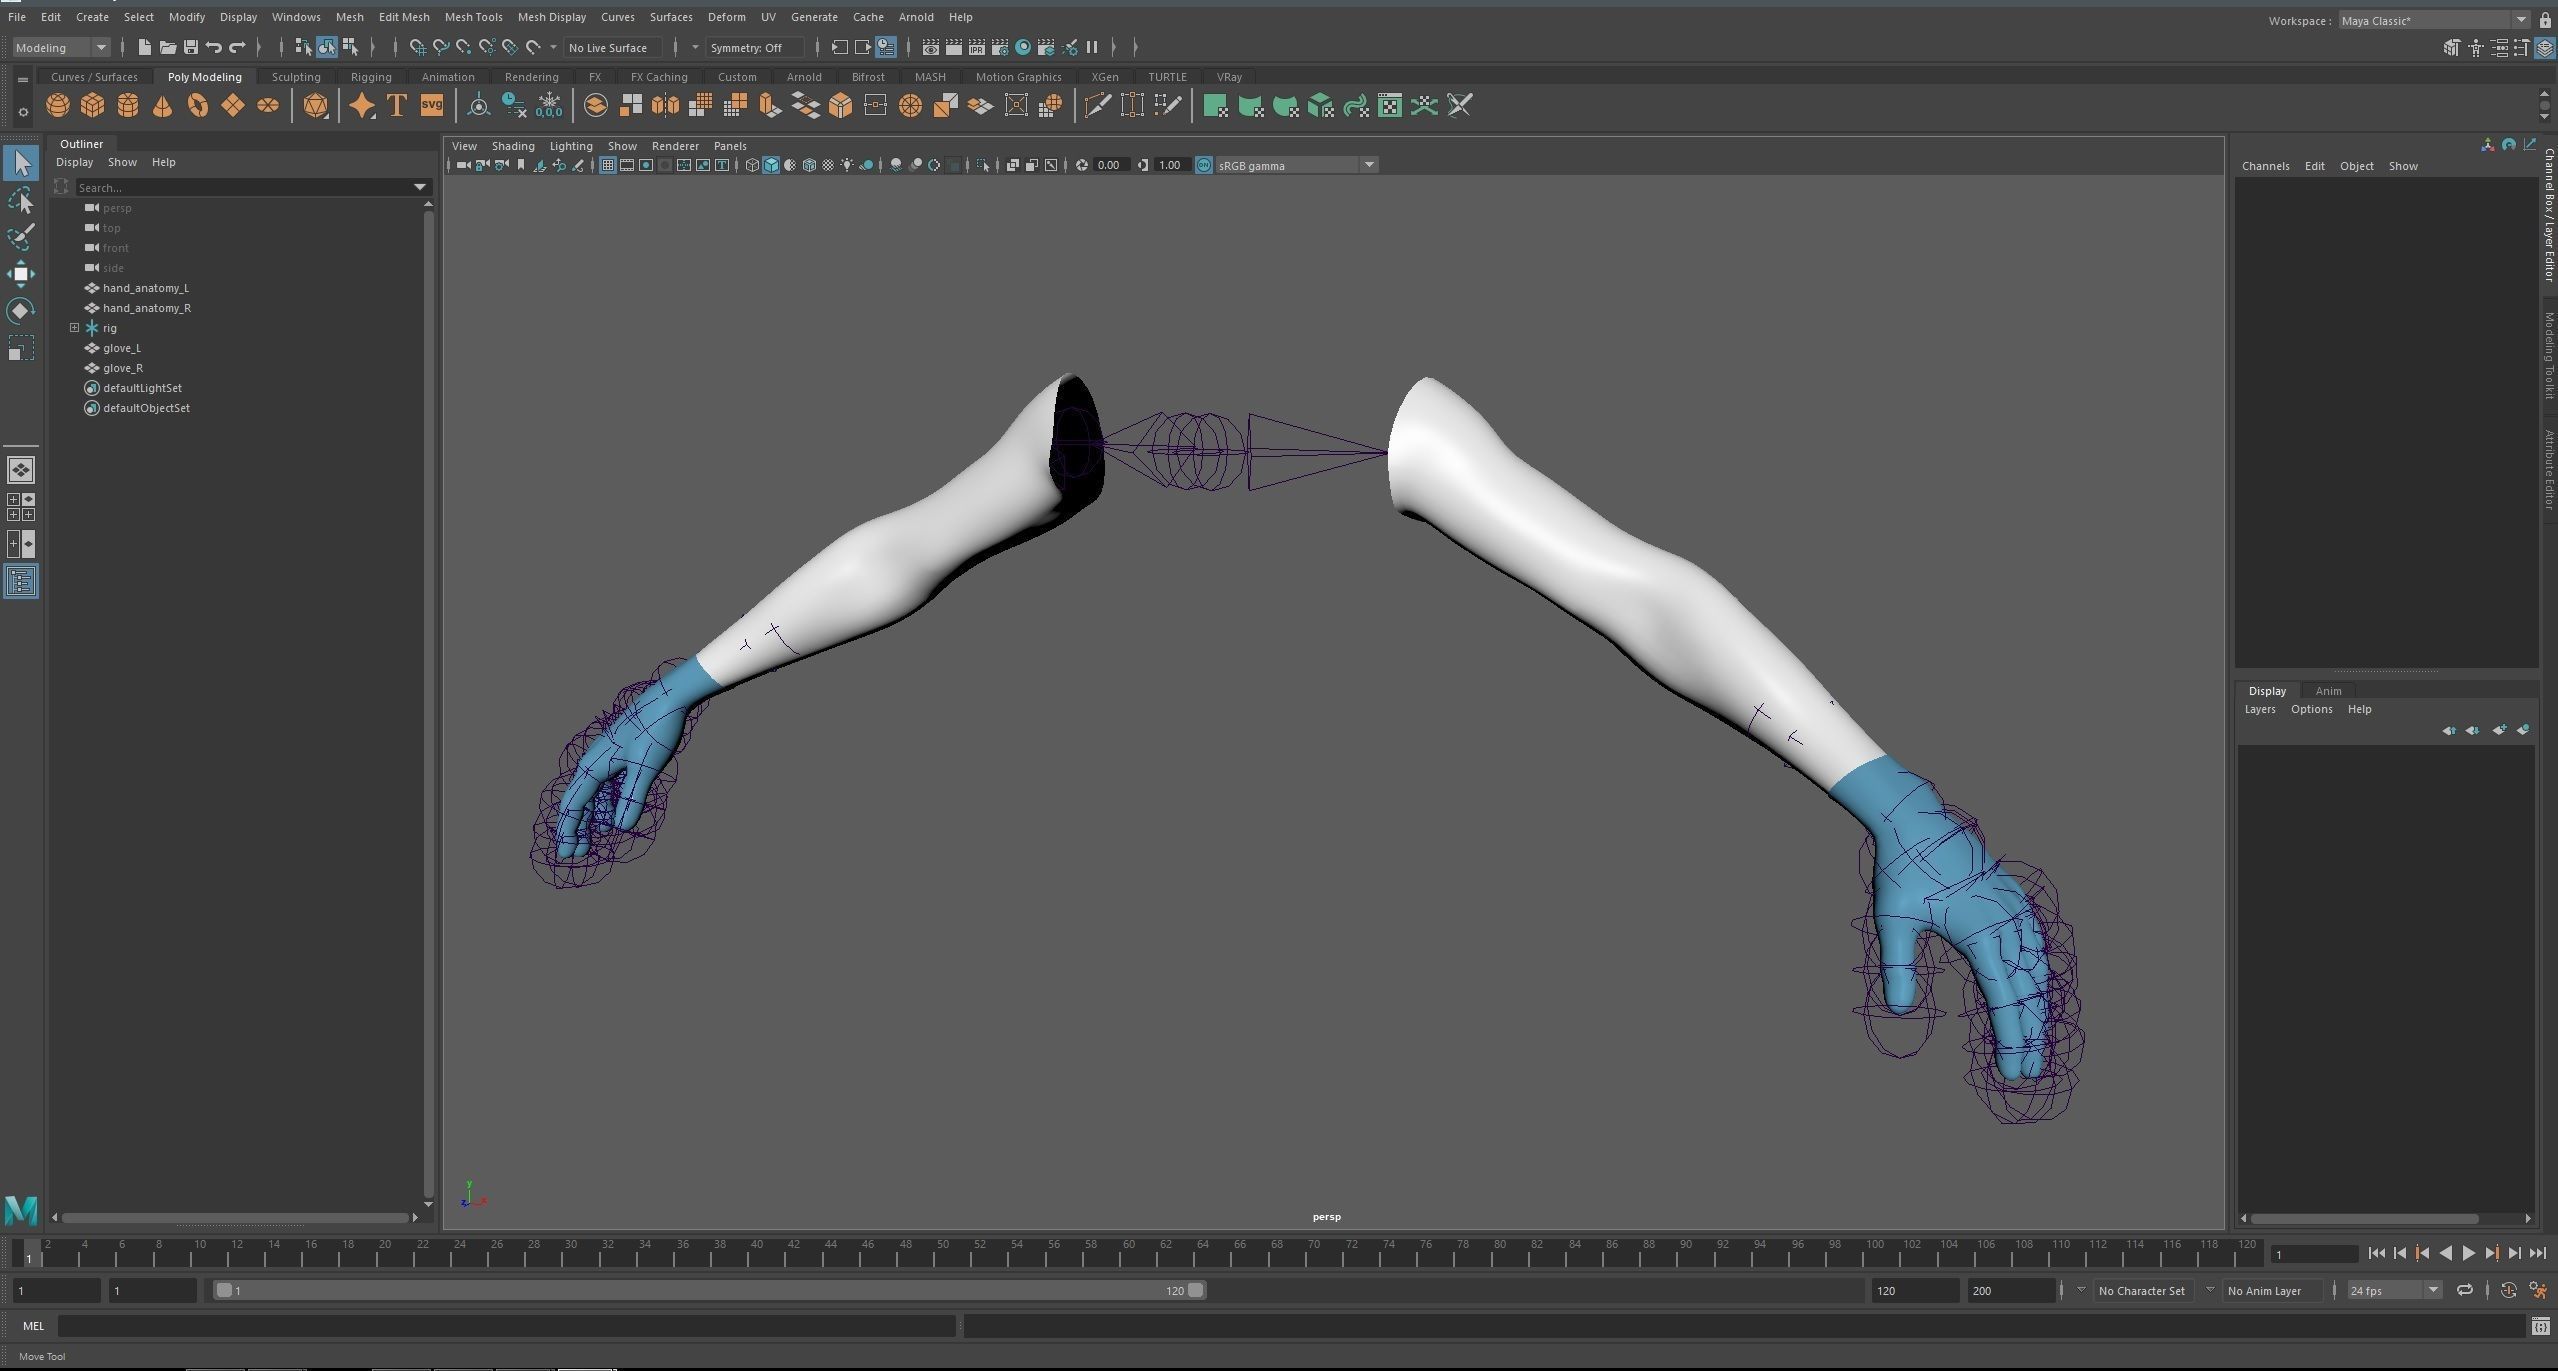Create a polygon sphere from the shelf
2558x1371 pixels.
point(58,105)
